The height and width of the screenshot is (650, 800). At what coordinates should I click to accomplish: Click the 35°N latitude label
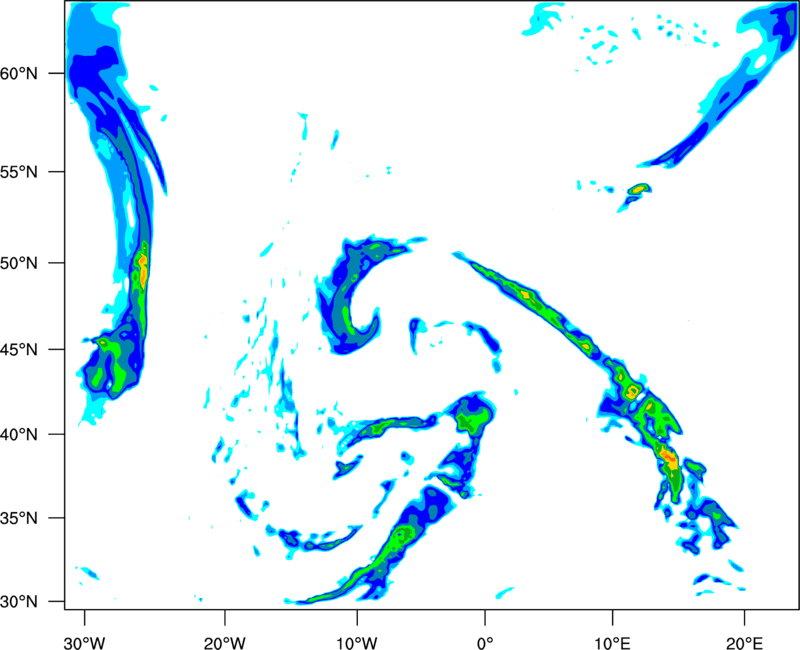pos(19,518)
